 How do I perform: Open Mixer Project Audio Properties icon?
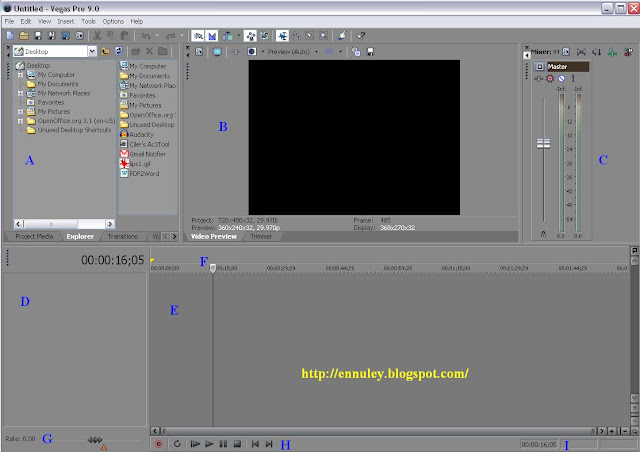click(566, 52)
